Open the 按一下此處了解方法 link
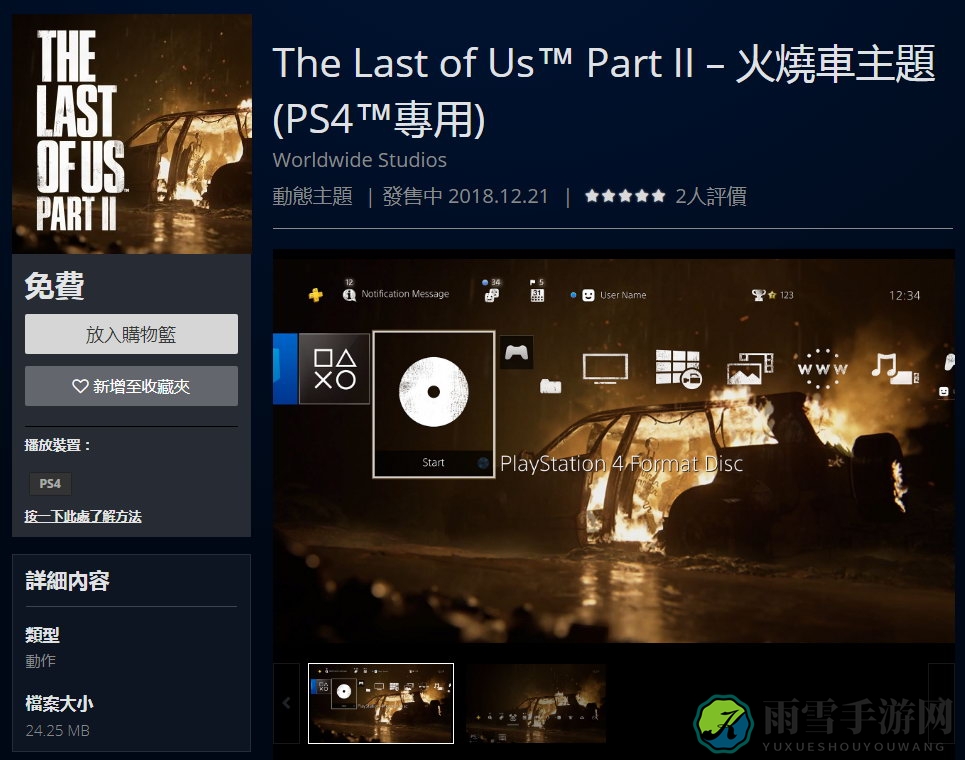Image resolution: width=965 pixels, height=760 pixels. point(83,516)
